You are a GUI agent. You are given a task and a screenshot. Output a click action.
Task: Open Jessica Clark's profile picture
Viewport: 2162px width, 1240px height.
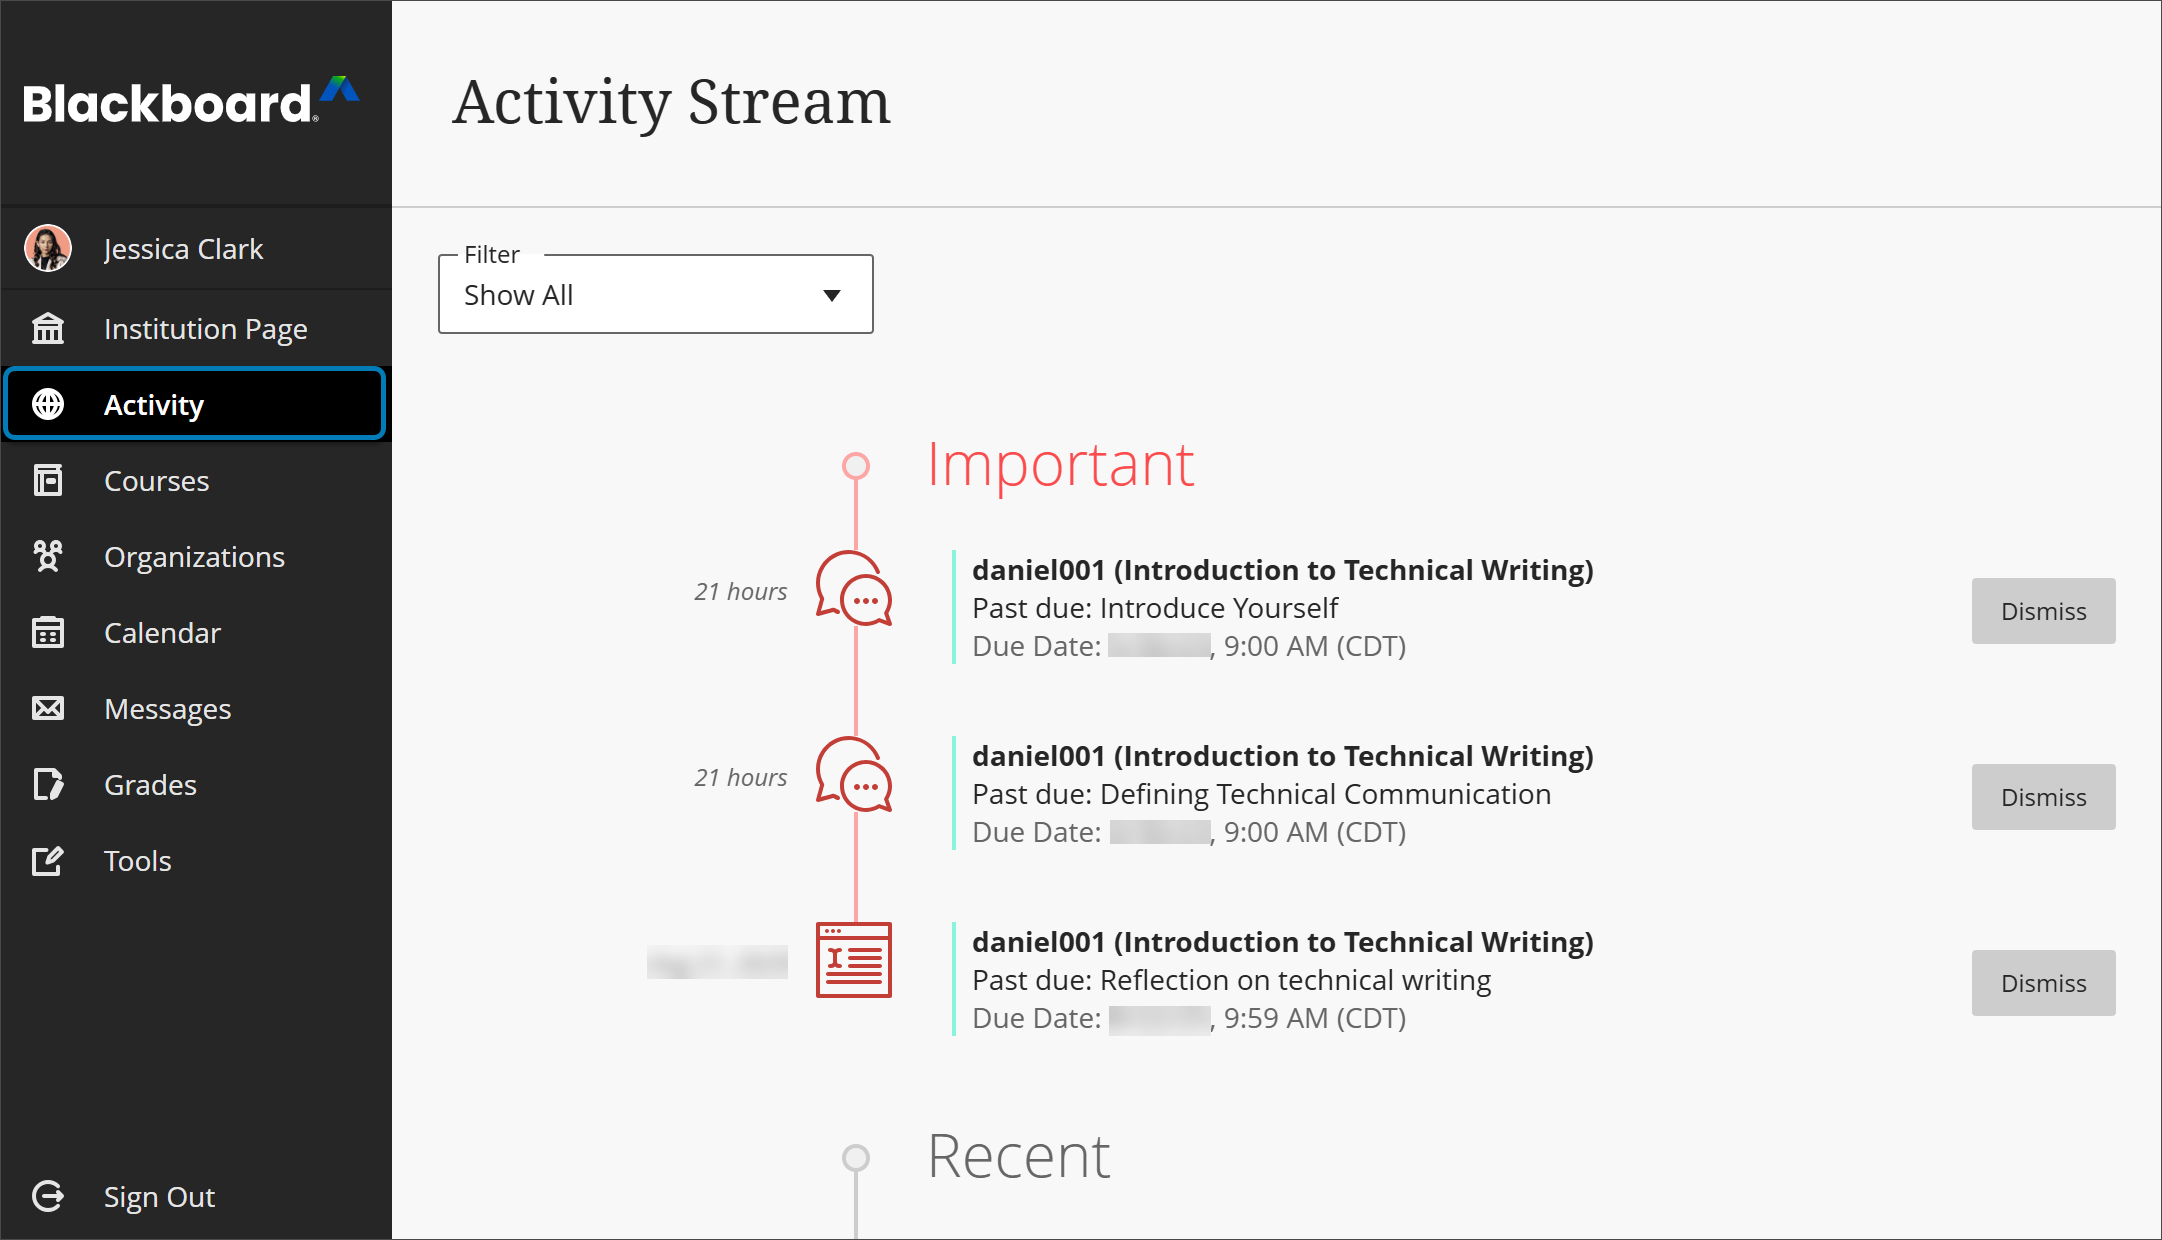click(47, 248)
